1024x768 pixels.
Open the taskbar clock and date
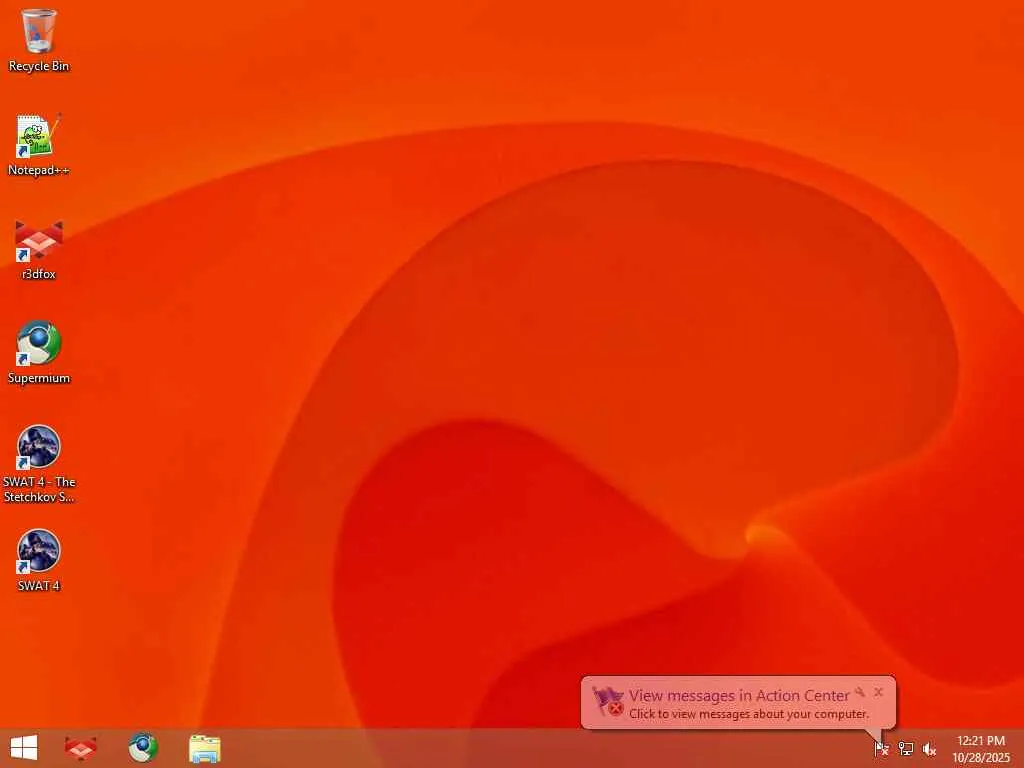point(981,749)
